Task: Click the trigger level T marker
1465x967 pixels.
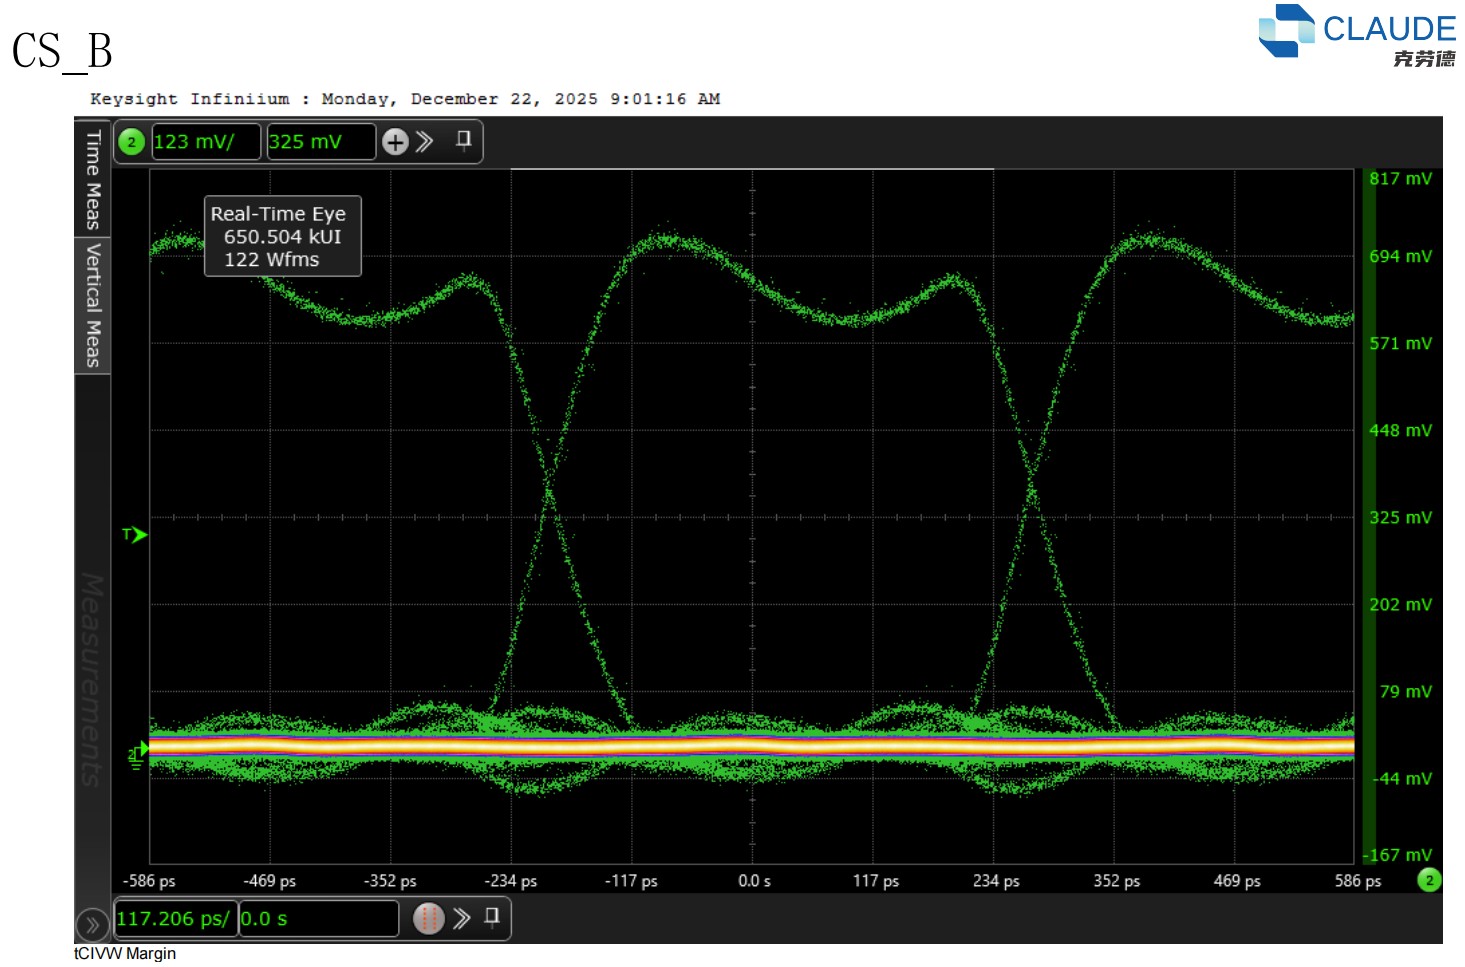Action: pyautogui.click(x=134, y=535)
